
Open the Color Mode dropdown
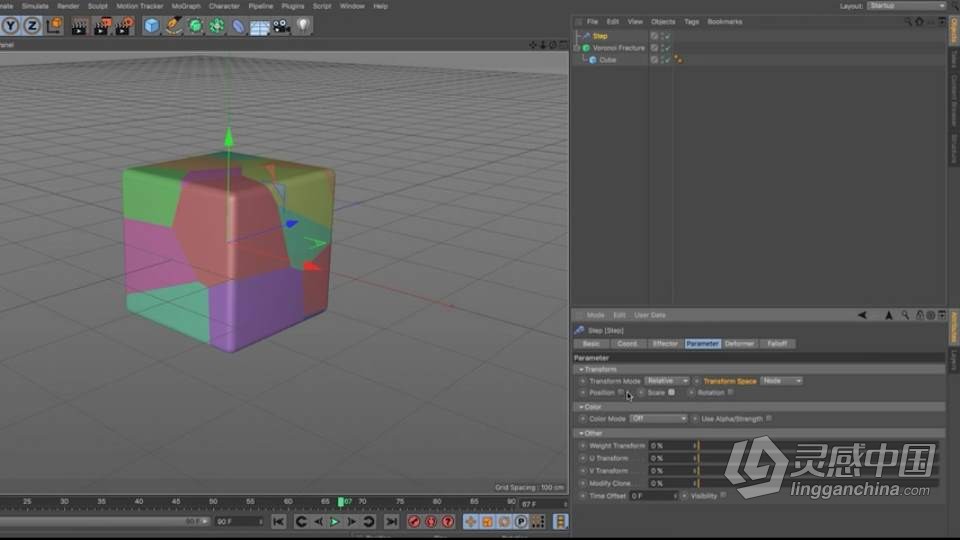tap(658, 419)
